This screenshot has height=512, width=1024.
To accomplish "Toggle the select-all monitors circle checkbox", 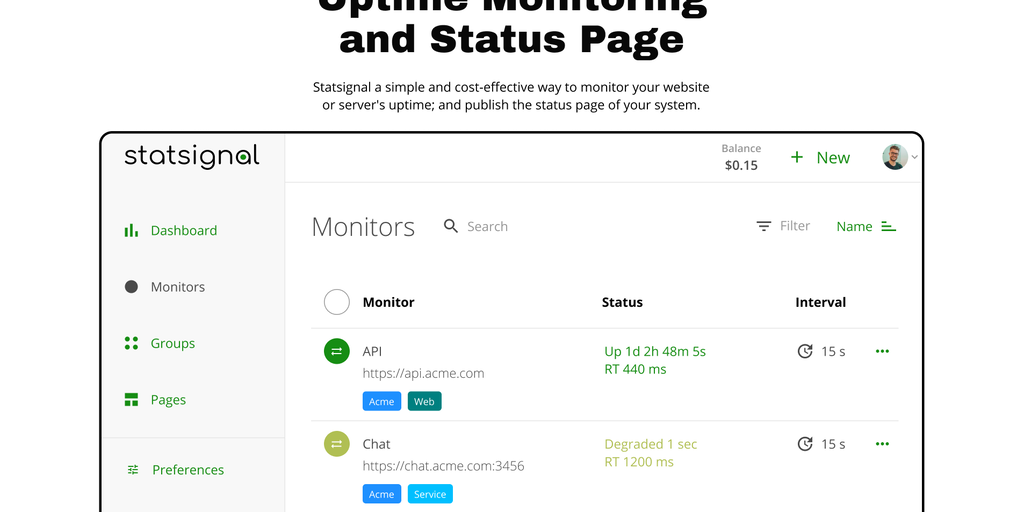I will point(337,302).
